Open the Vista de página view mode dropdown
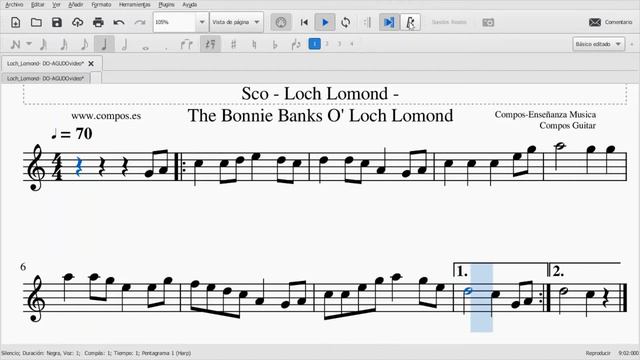 (x=236, y=22)
